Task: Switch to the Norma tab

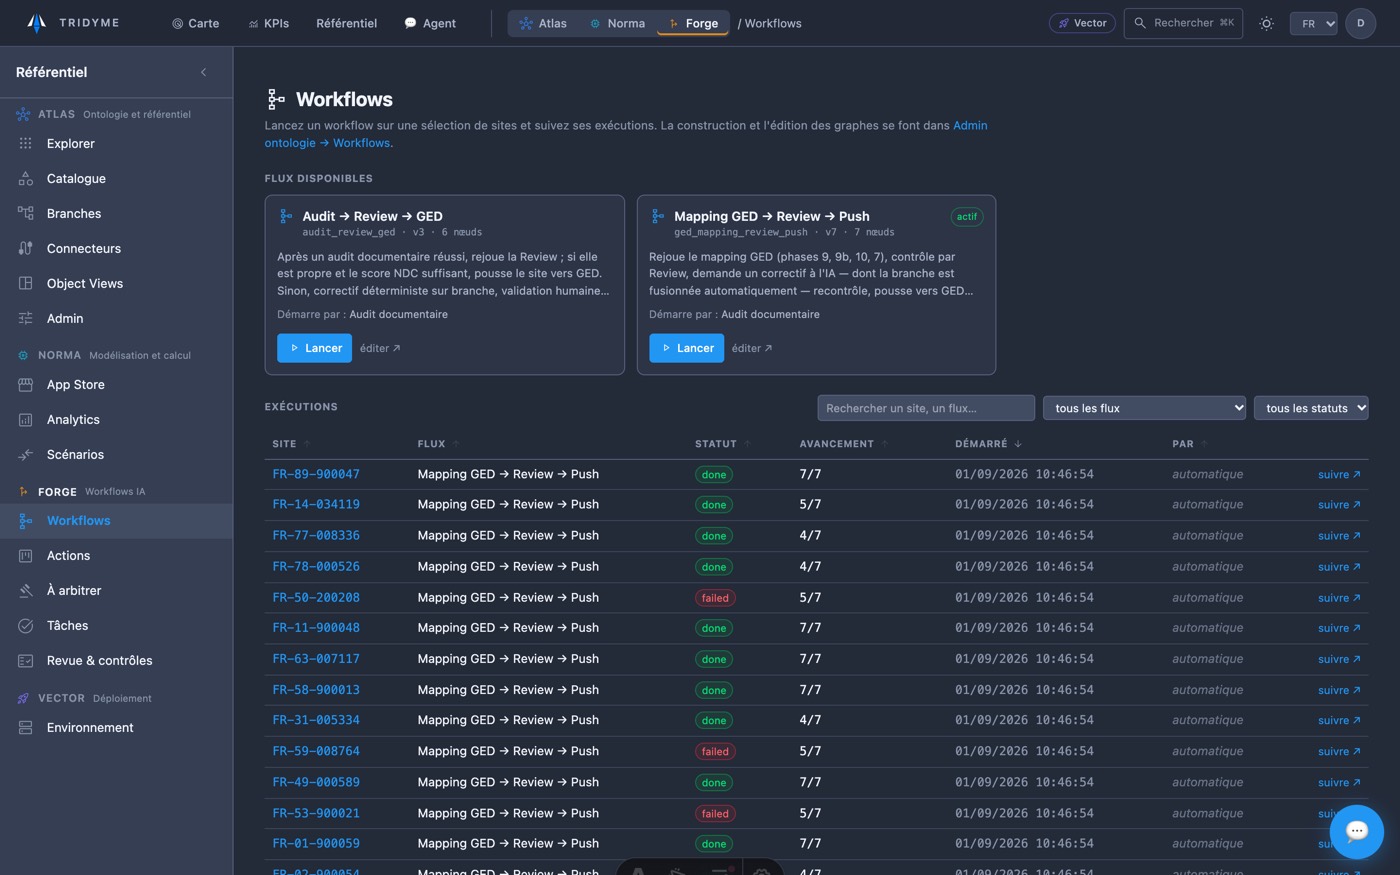Action: tap(617, 23)
